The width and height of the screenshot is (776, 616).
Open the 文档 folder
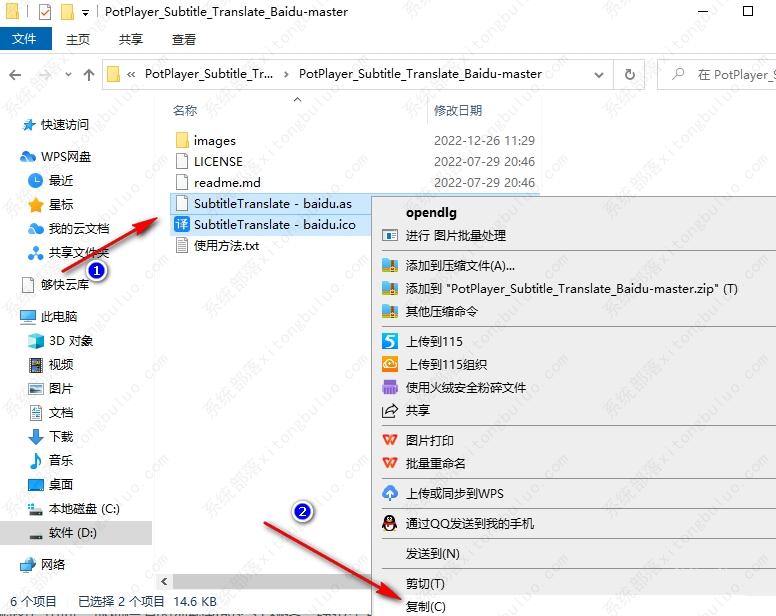coord(61,412)
